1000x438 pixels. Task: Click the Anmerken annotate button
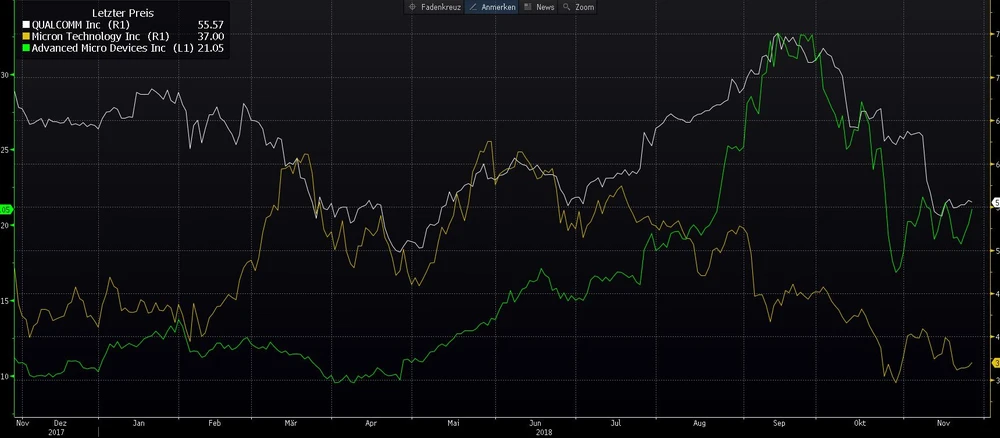click(x=492, y=7)
